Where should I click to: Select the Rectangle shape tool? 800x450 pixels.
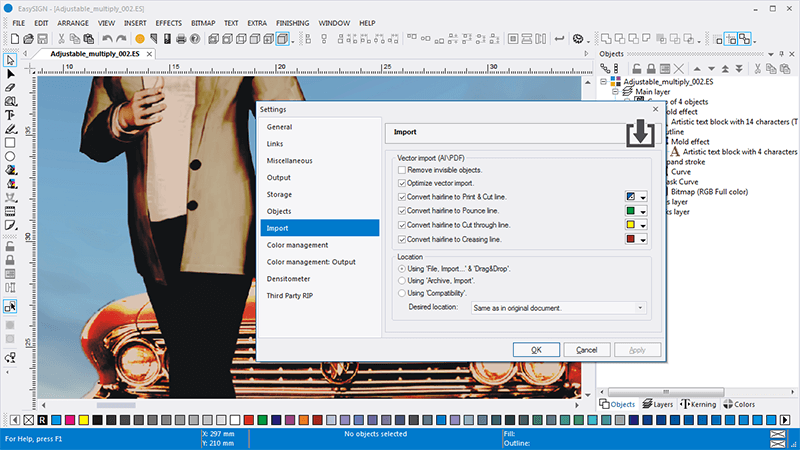point(10,143)
